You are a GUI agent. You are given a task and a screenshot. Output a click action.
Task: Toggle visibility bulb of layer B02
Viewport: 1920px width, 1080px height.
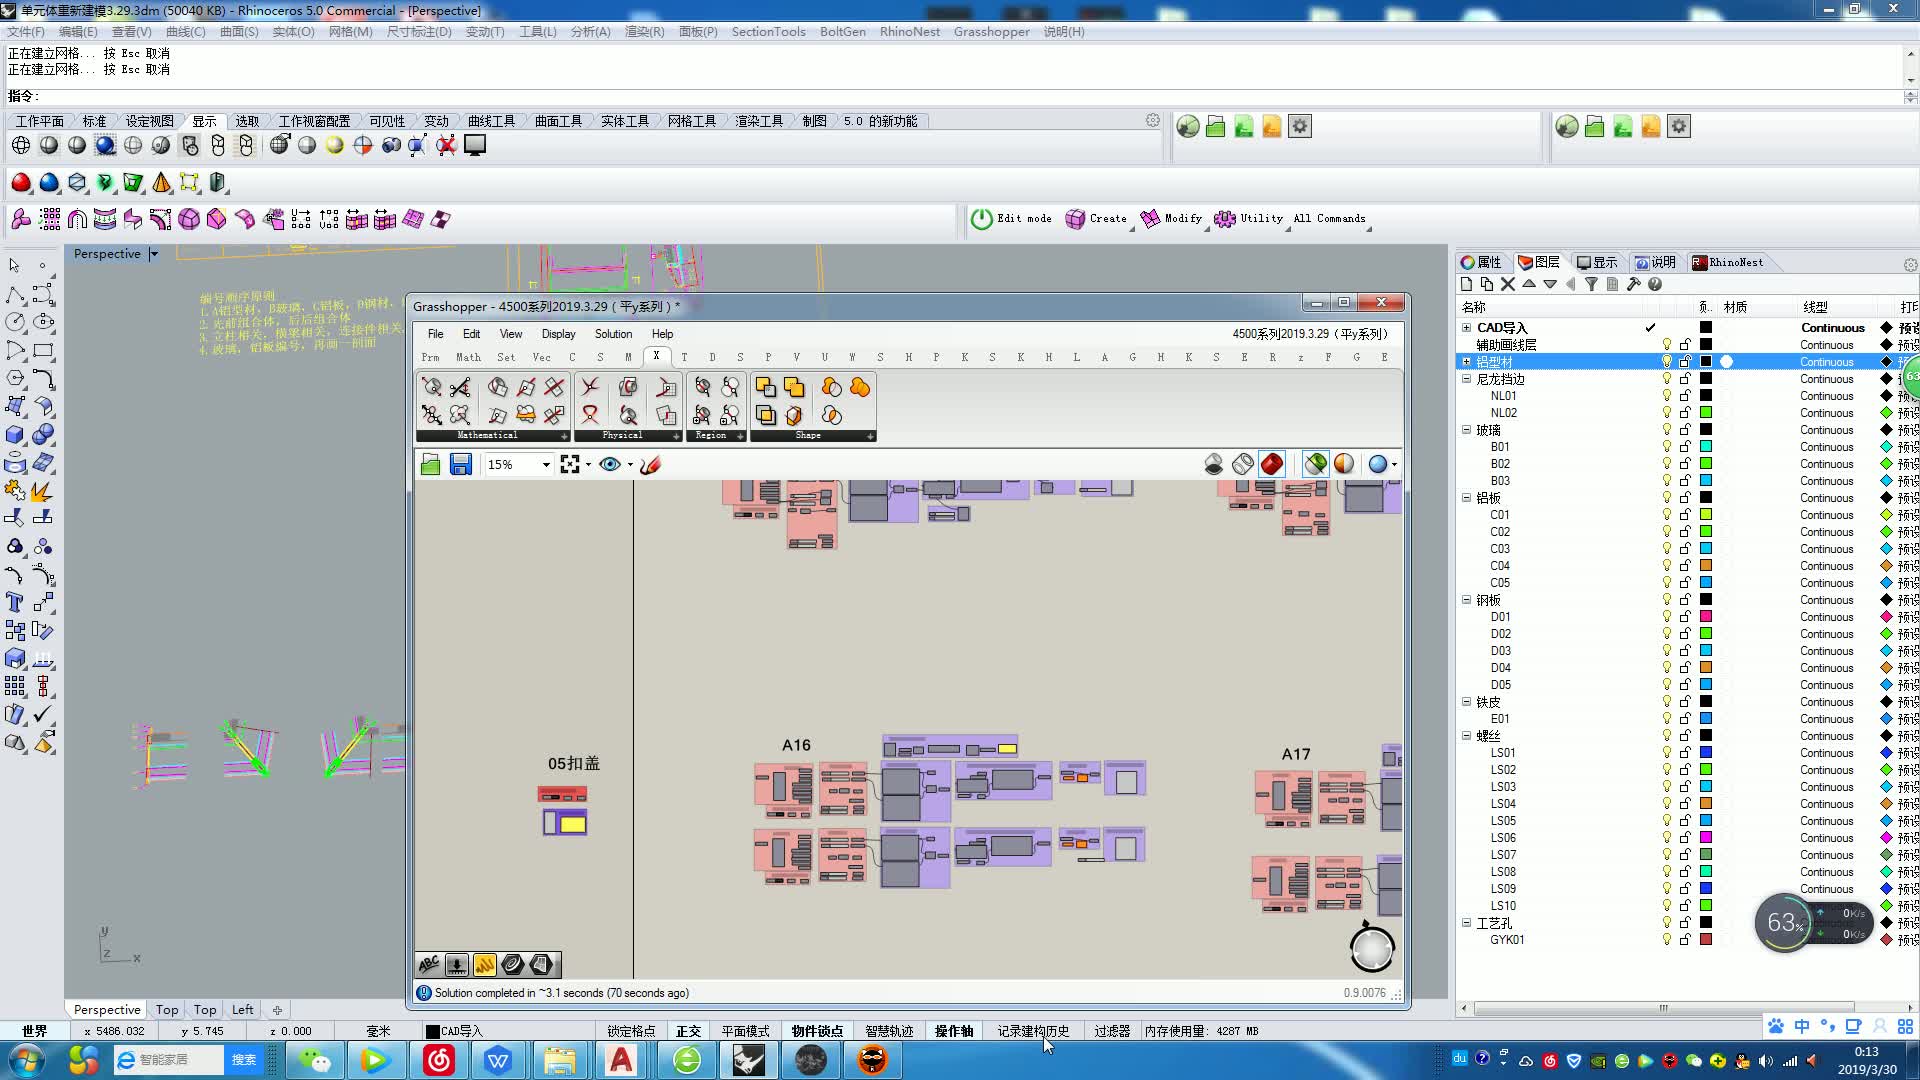pyautogui.click(x=1667, y=464)
